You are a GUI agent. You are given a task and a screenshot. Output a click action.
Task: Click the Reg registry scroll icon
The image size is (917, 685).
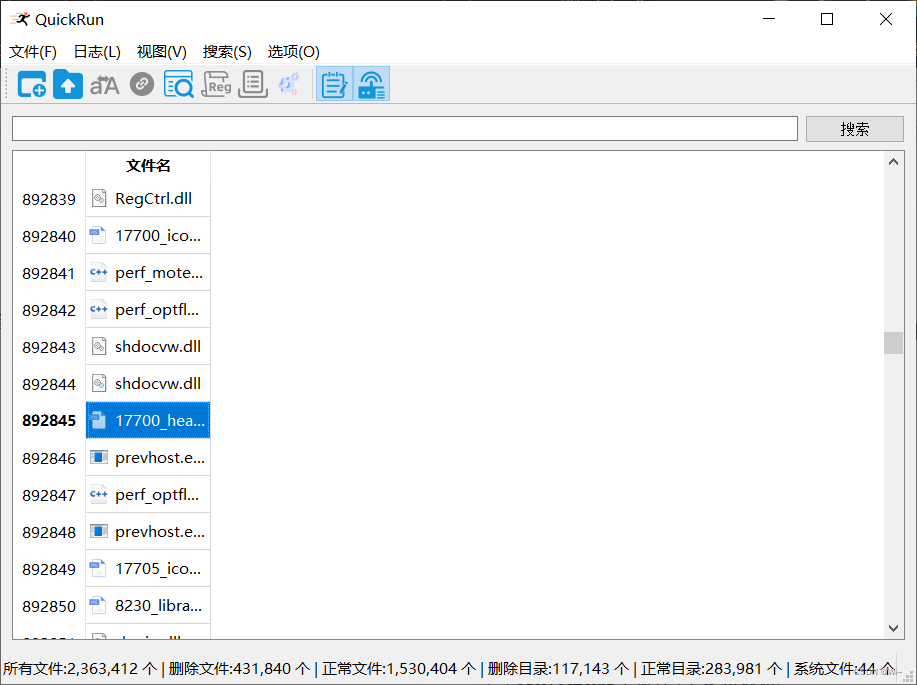pyautogui.click(x=217, y=84)
